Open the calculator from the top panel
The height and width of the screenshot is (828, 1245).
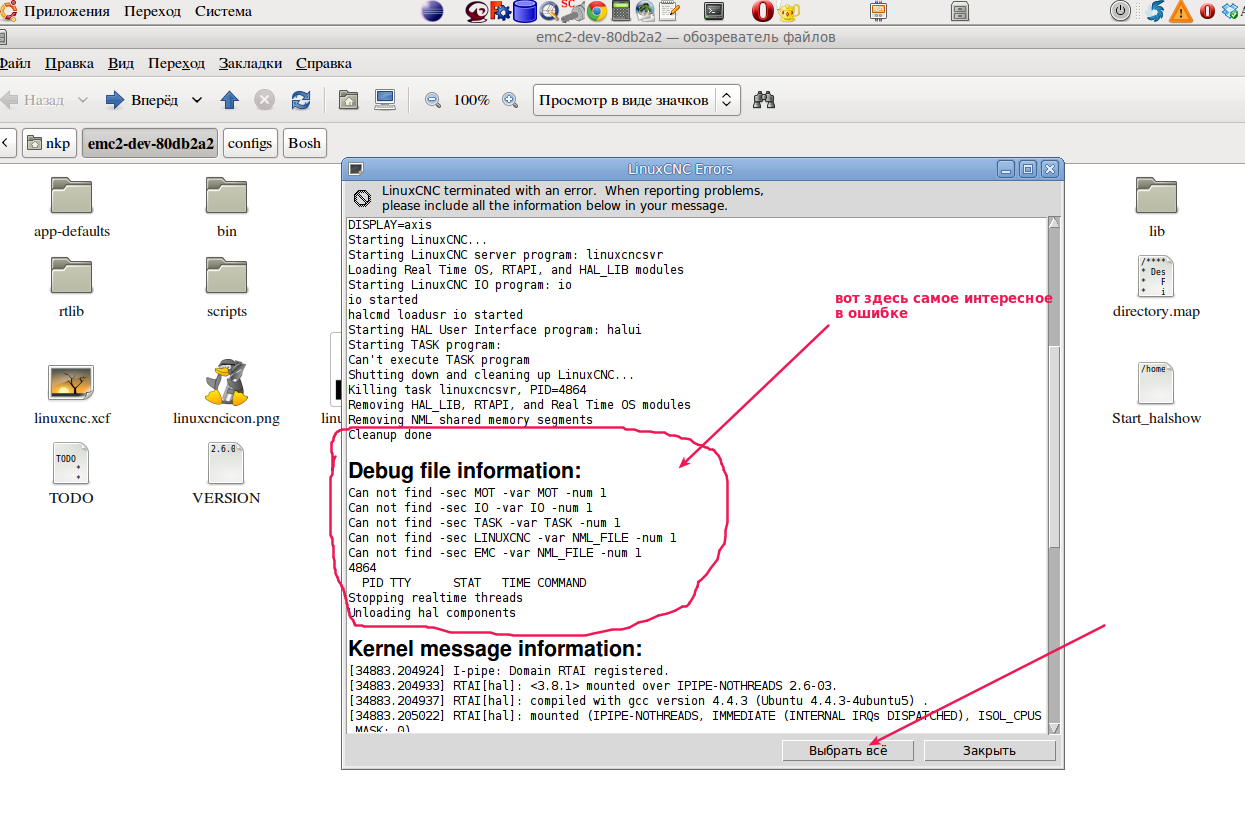621,12
